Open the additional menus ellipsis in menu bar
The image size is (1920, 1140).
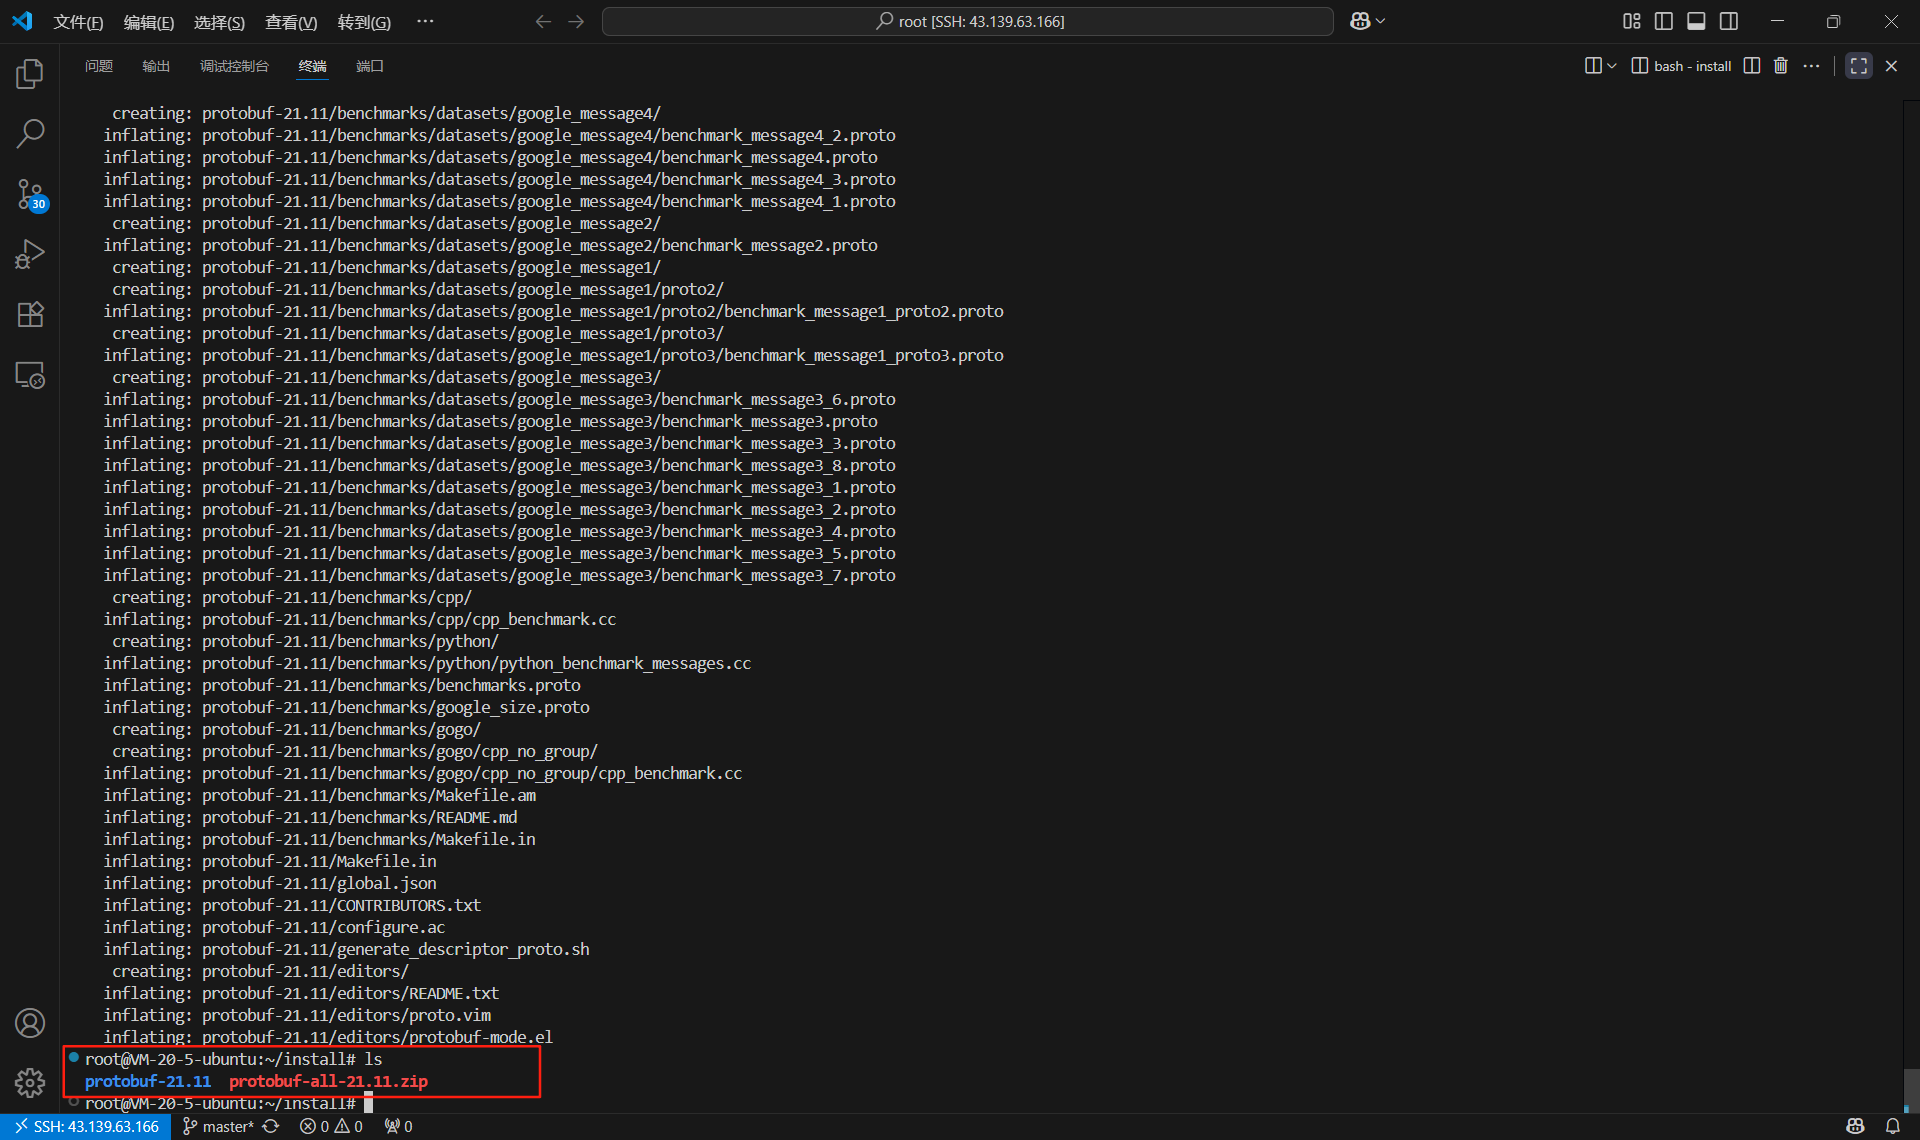click(x=425, y=21)
